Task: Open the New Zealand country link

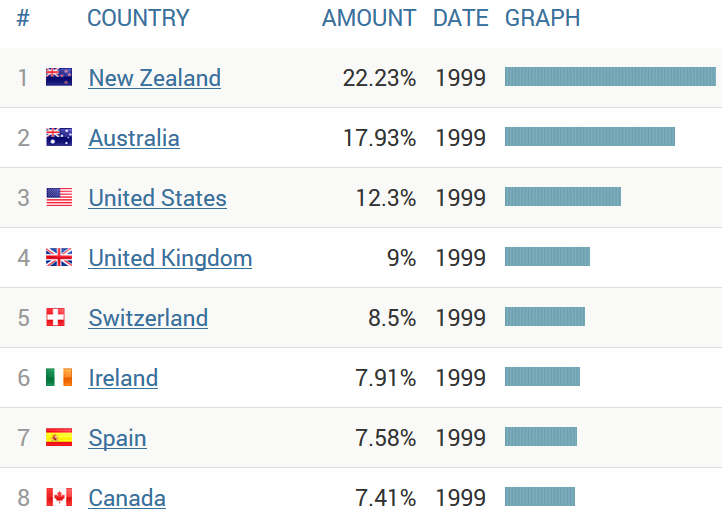Action: tap(154, 78)
